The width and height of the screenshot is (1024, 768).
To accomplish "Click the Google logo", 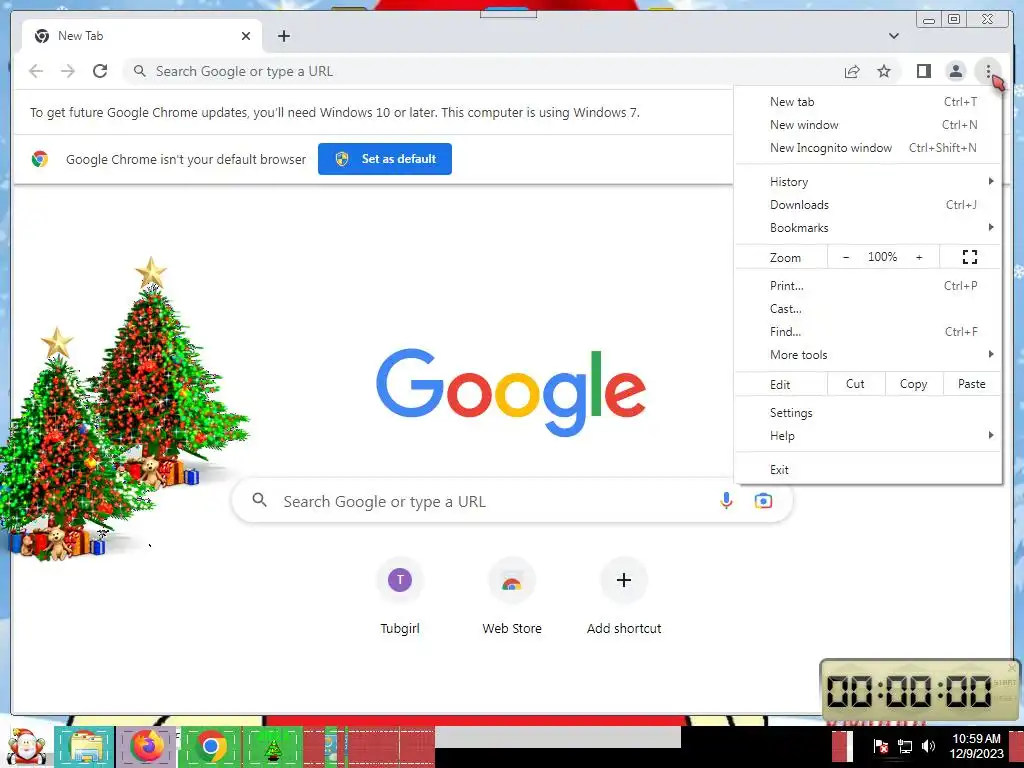I will point(511,391).
